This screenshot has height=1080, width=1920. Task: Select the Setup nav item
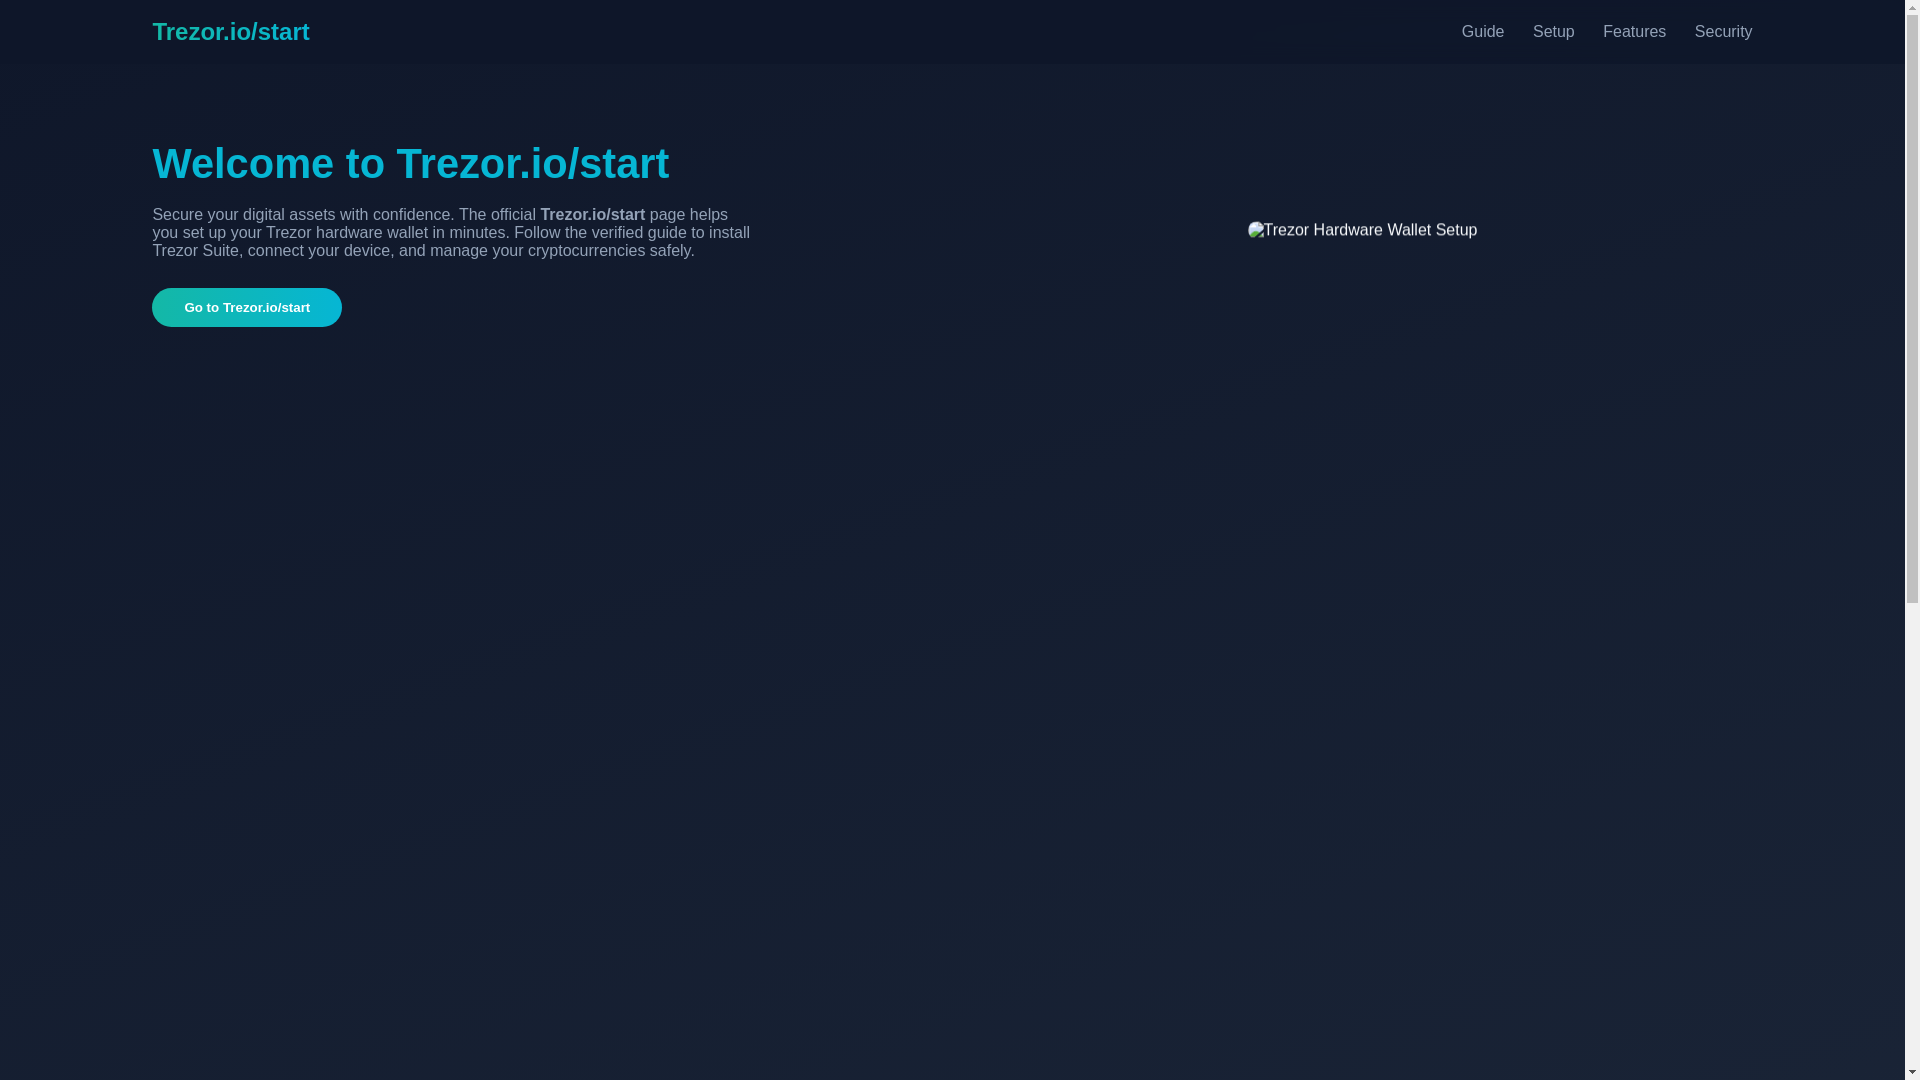1553,32
